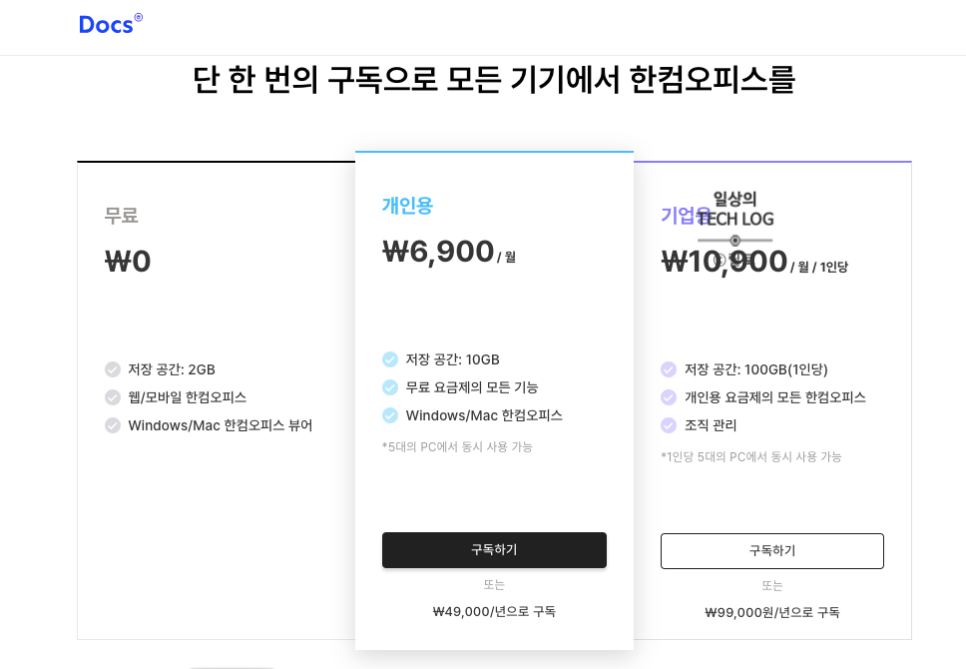Click blue checkmark beside 무료 요금제의 모든 기능
The height and width of the screenshot is (669, 966).
390,387
